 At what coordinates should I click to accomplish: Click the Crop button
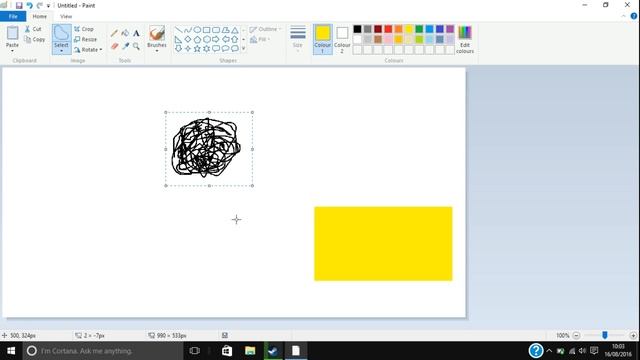84,29
